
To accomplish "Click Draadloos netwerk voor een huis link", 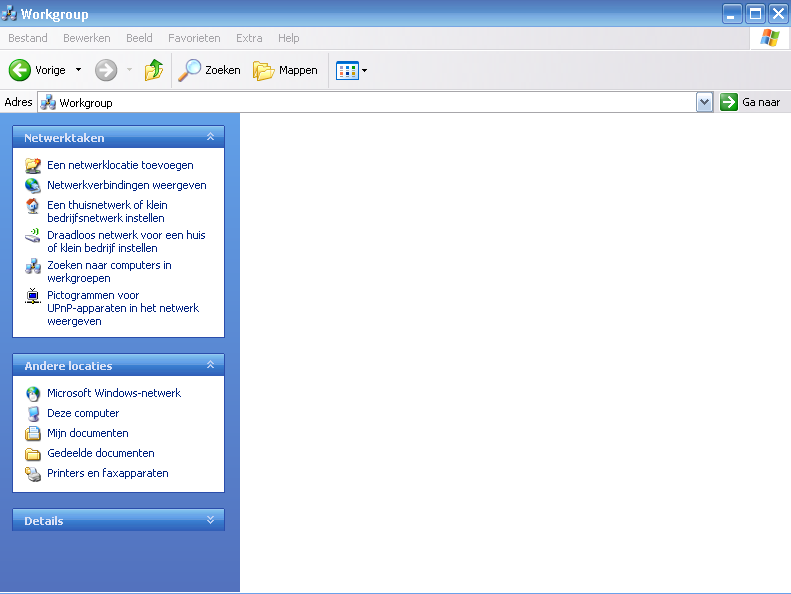I will pyautogui.click(x=126, y=242).
